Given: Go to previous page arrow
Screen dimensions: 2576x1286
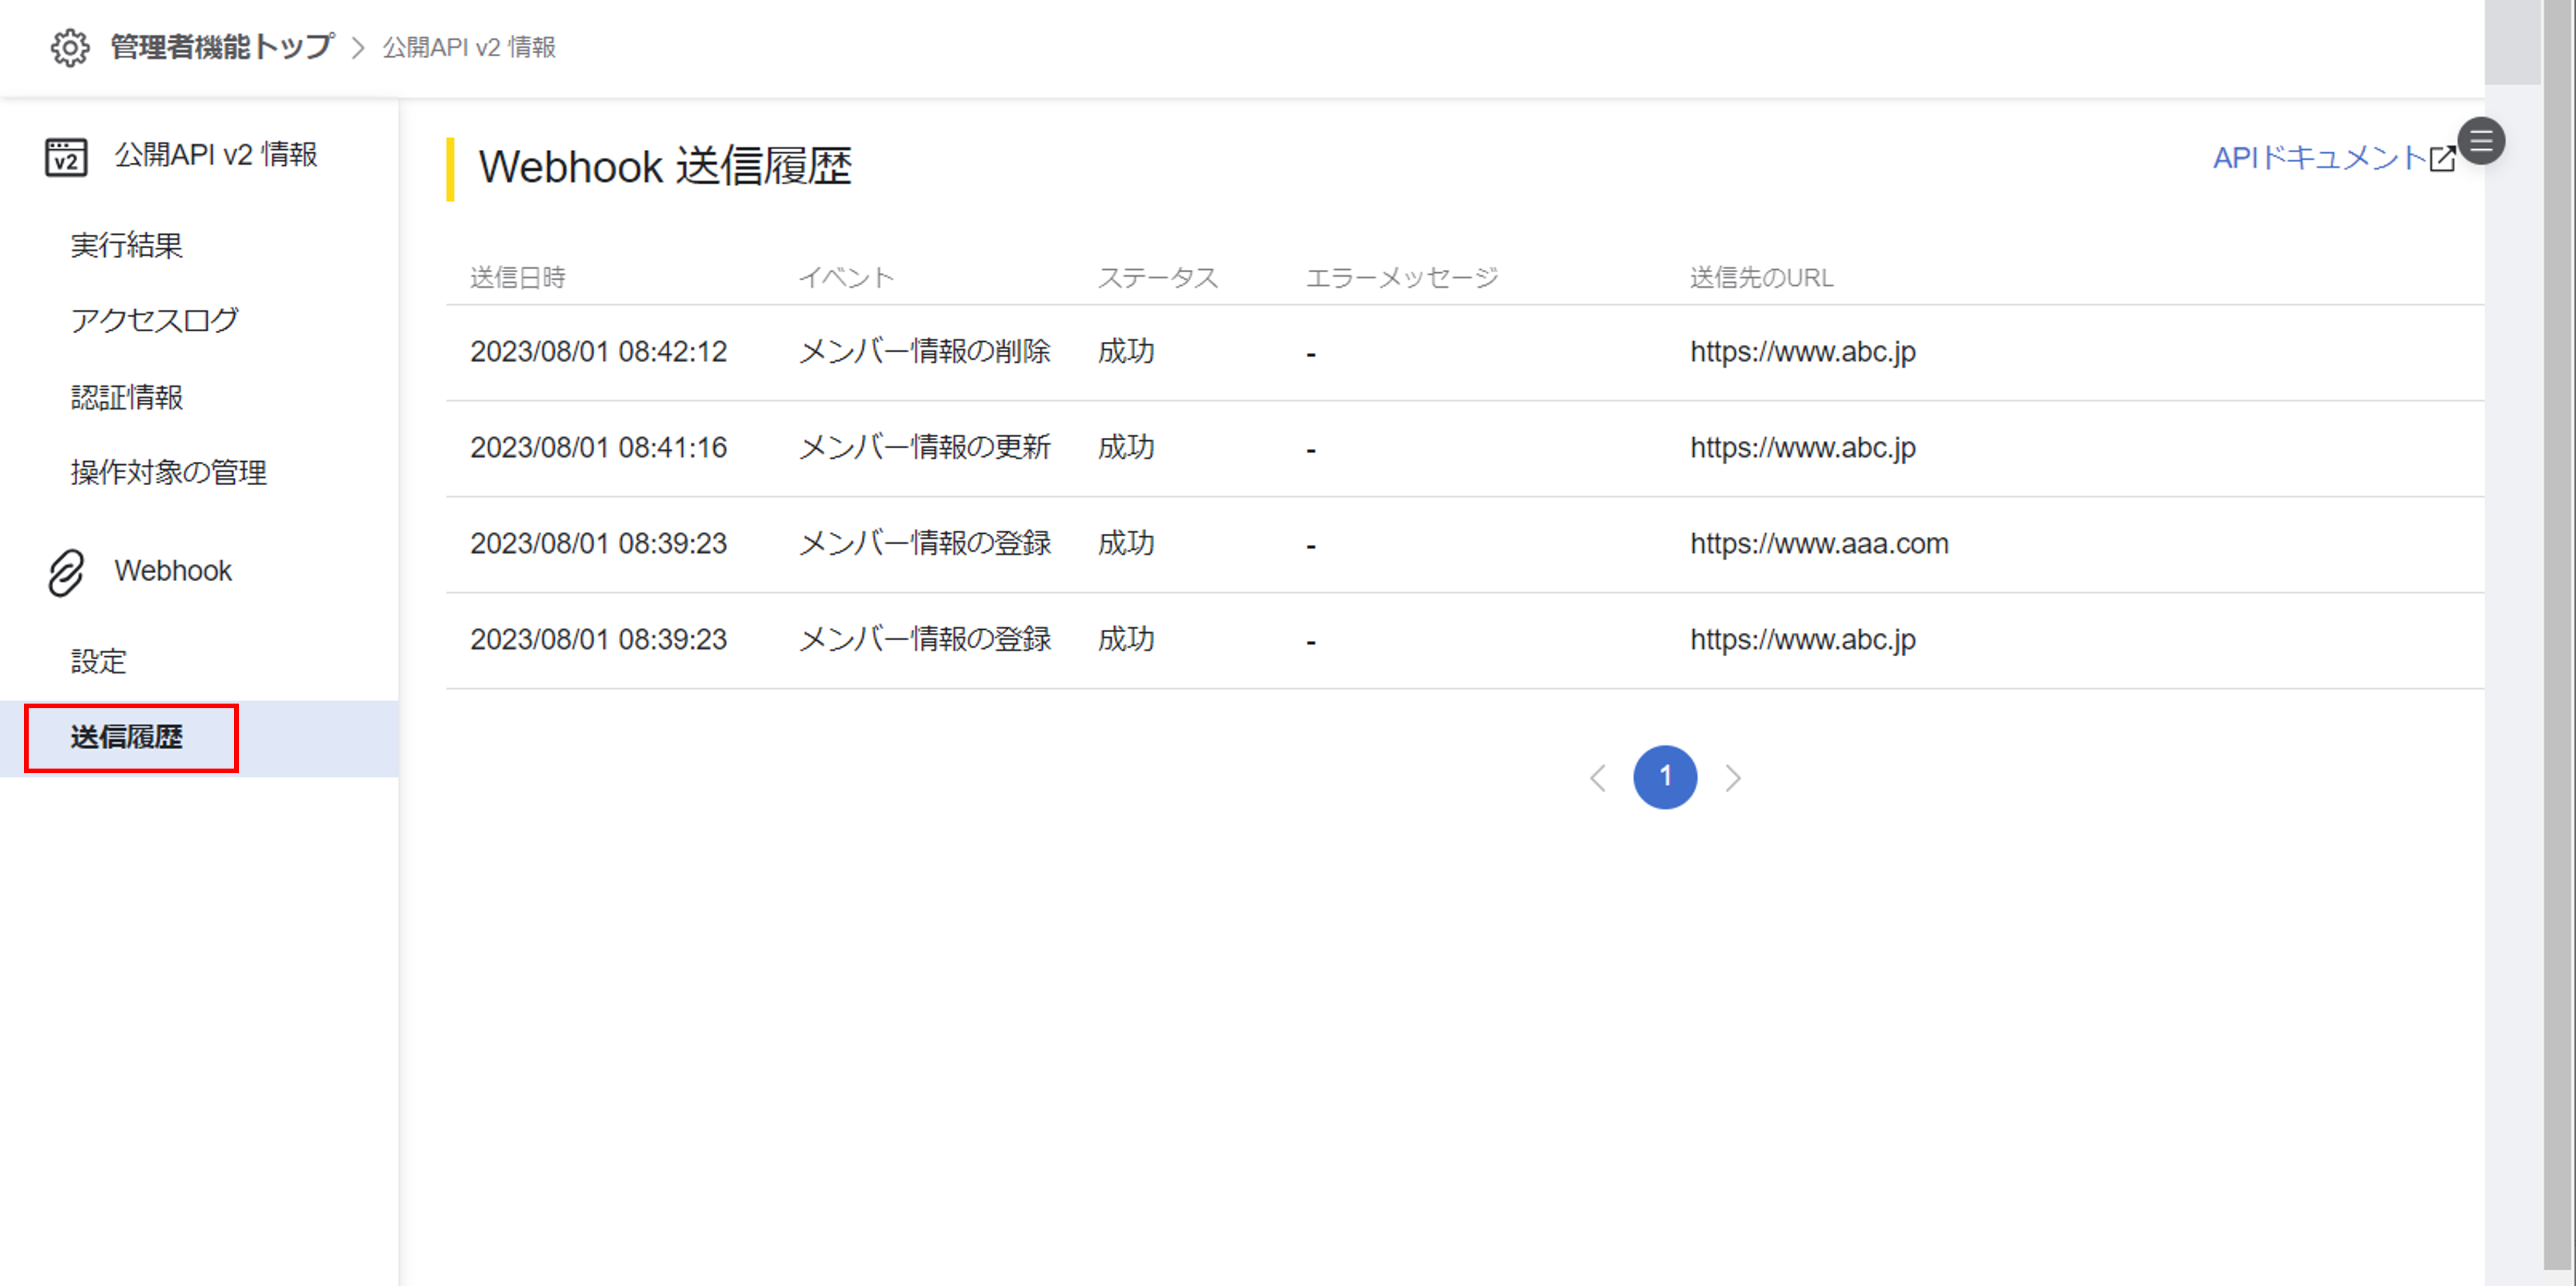Looking at the screenshot, I should coord(1598,778).
